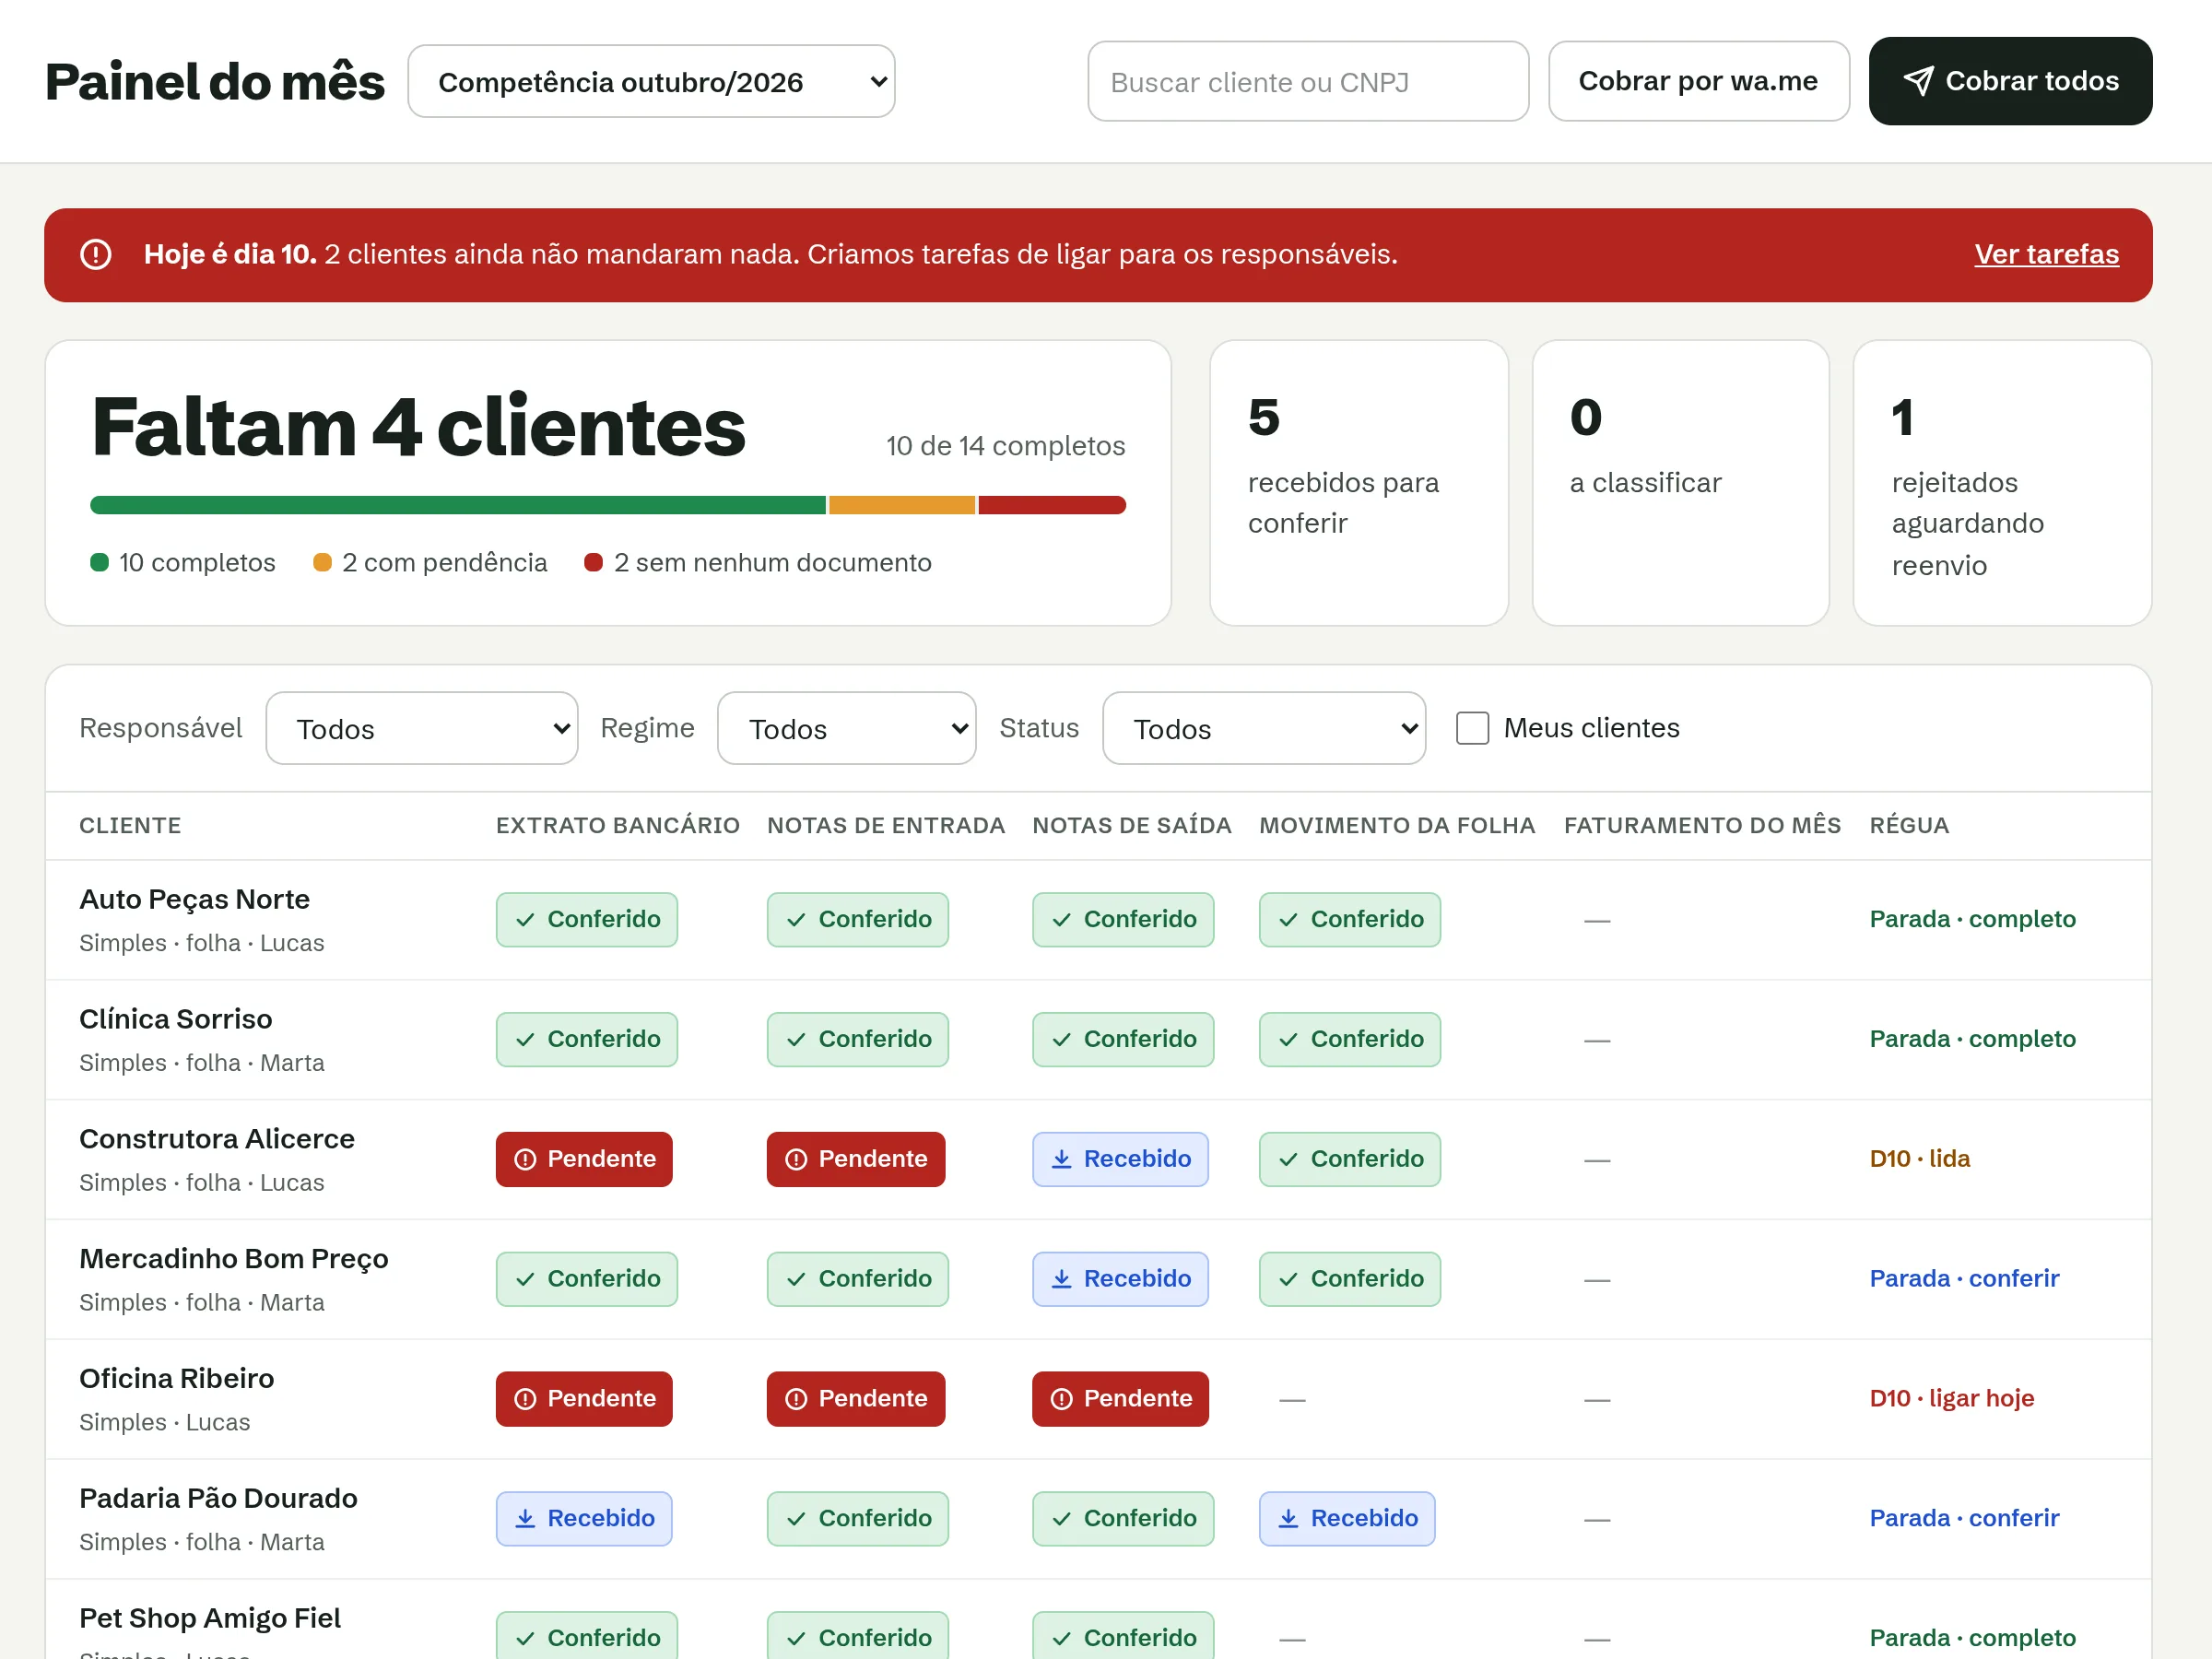Click the Cobrar por wa.me button

1698,81
